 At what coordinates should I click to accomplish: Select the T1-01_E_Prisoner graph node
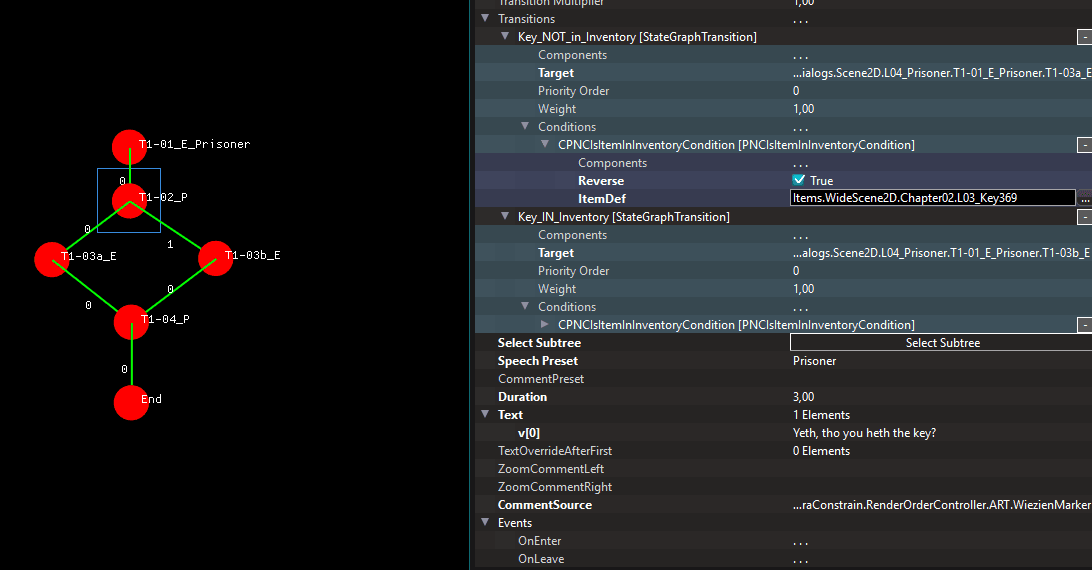pos(130,147)
